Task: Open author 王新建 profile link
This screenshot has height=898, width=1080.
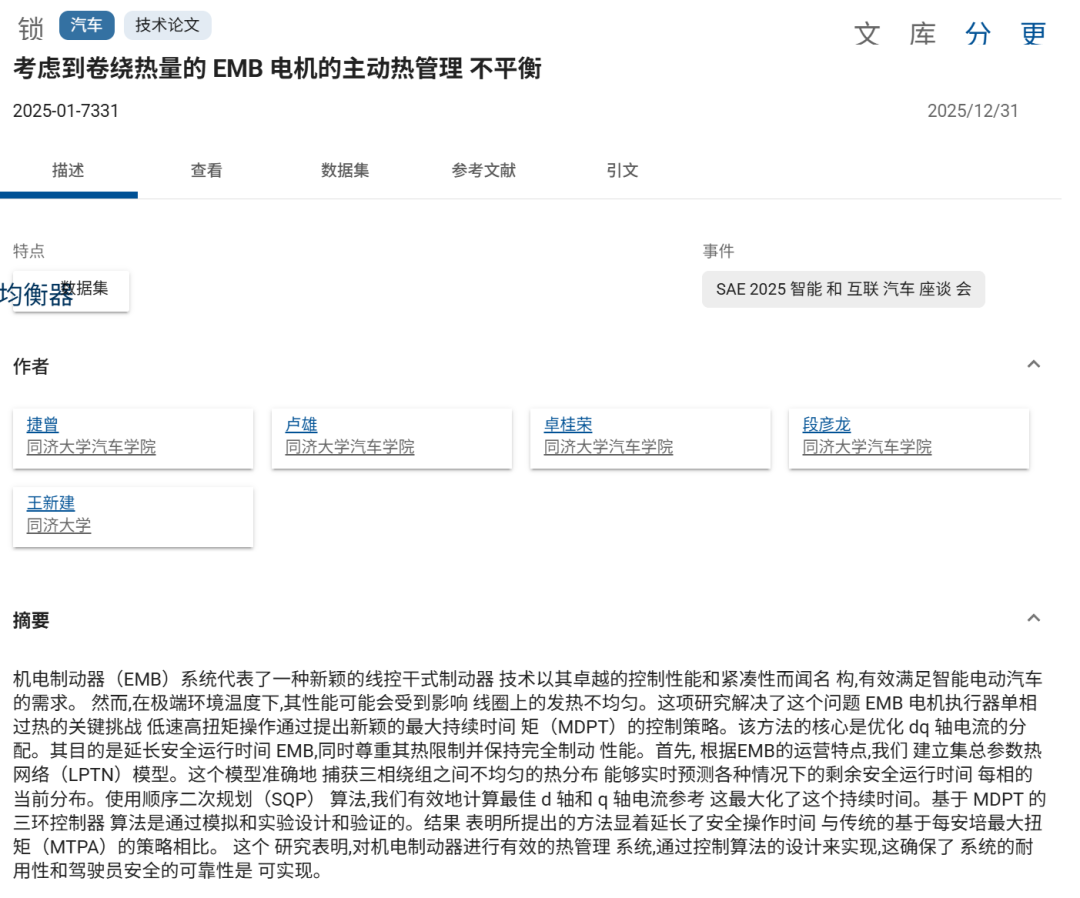Action: click(51, 503)
